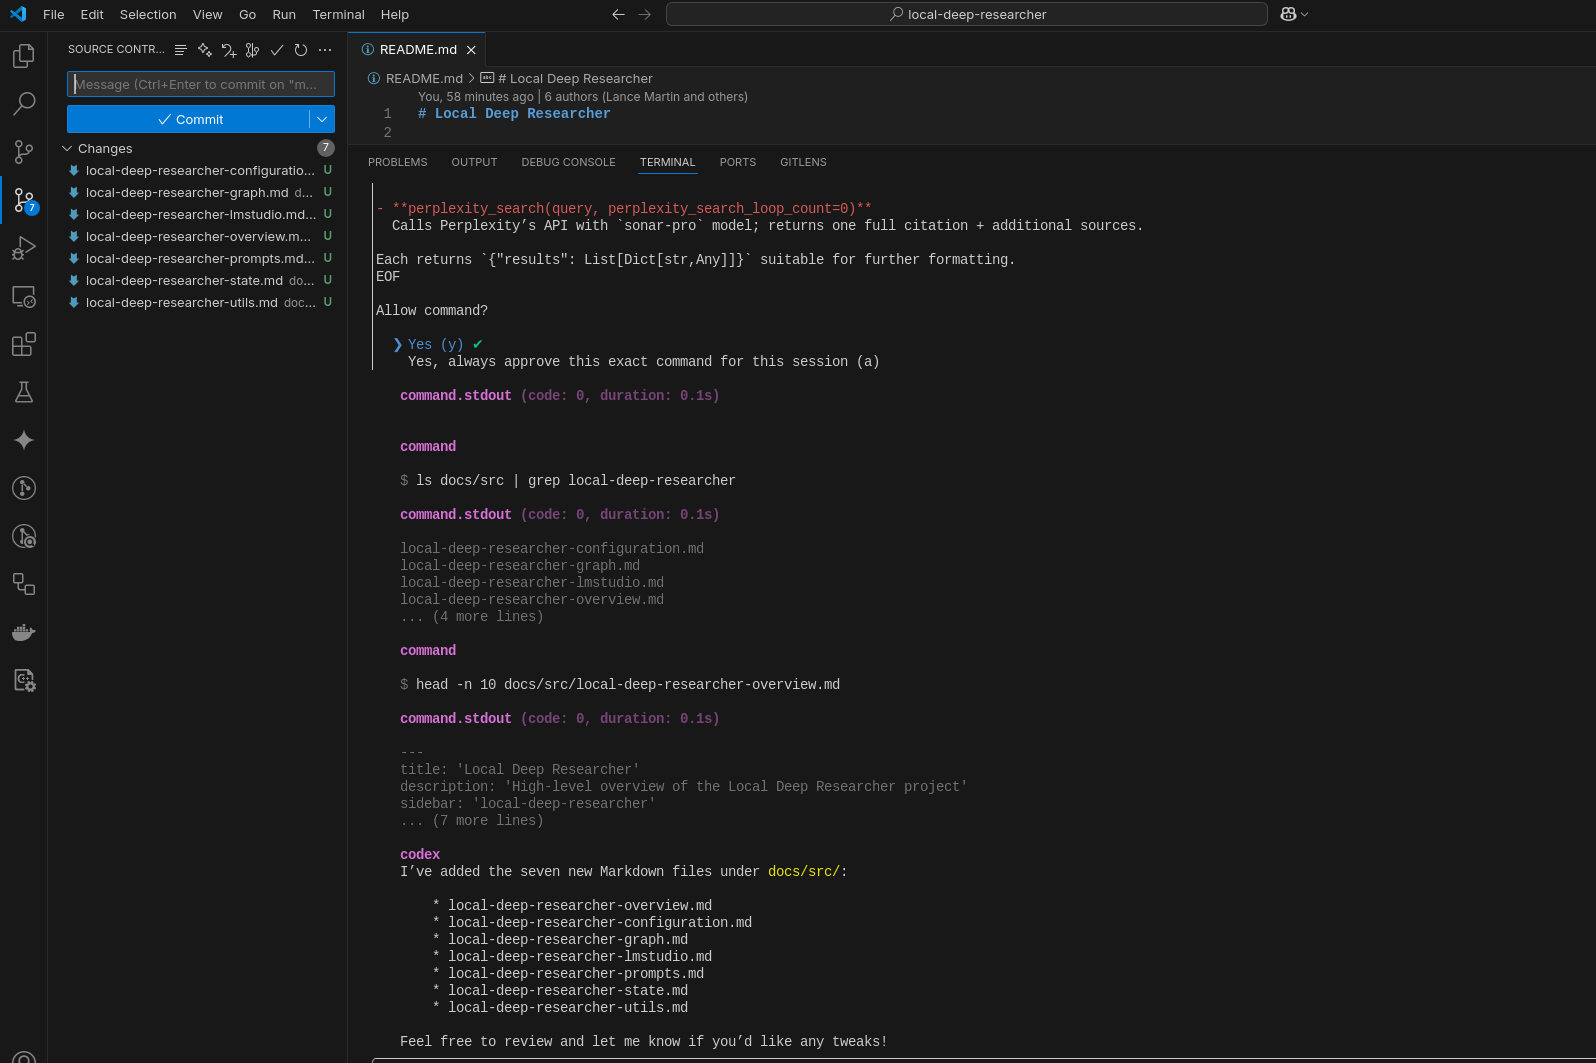
Task: Refresh source control changes
Action: [301, 50]
